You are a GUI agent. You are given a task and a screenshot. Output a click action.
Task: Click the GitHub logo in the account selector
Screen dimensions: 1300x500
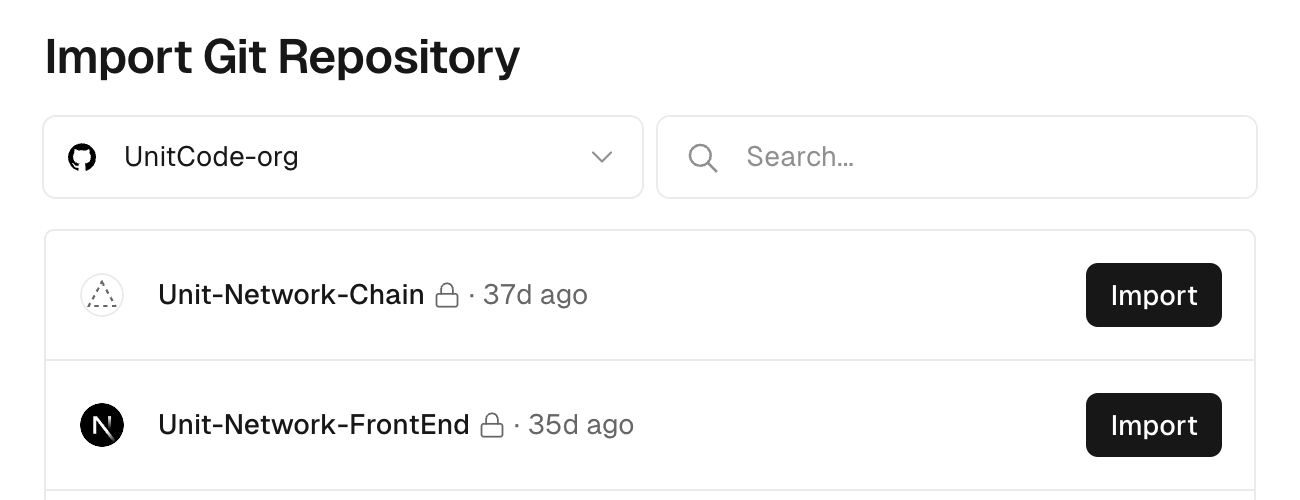(x=82, y=157)
